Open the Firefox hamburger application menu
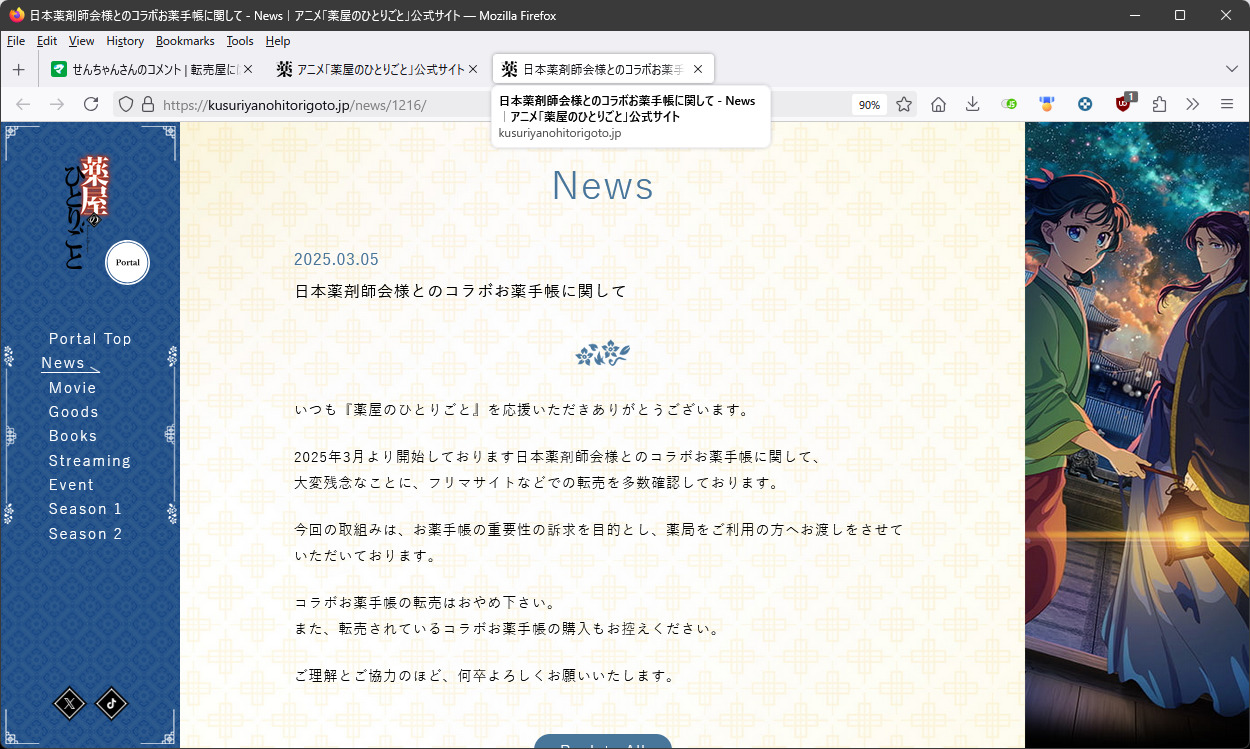Image resolution: width=1250 pixels, height=749 pixels. click(1227, 104)
